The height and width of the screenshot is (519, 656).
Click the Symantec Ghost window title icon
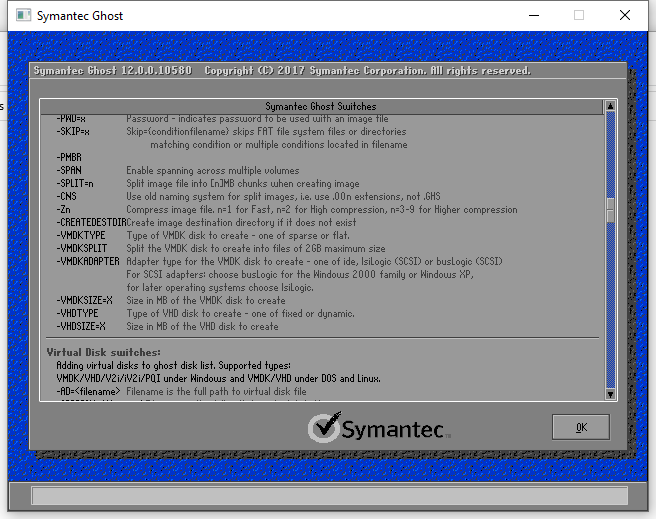pos(23,15)
